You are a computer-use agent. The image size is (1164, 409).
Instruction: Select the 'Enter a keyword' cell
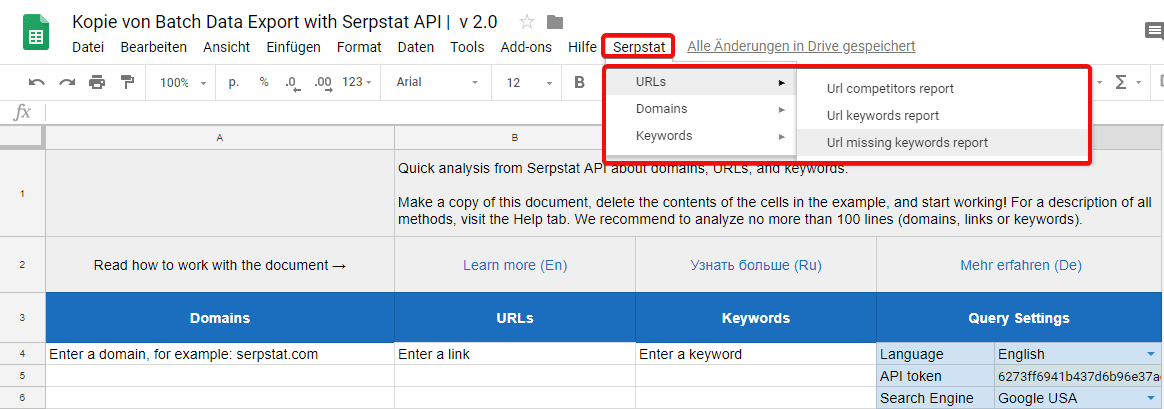(756, 354)
